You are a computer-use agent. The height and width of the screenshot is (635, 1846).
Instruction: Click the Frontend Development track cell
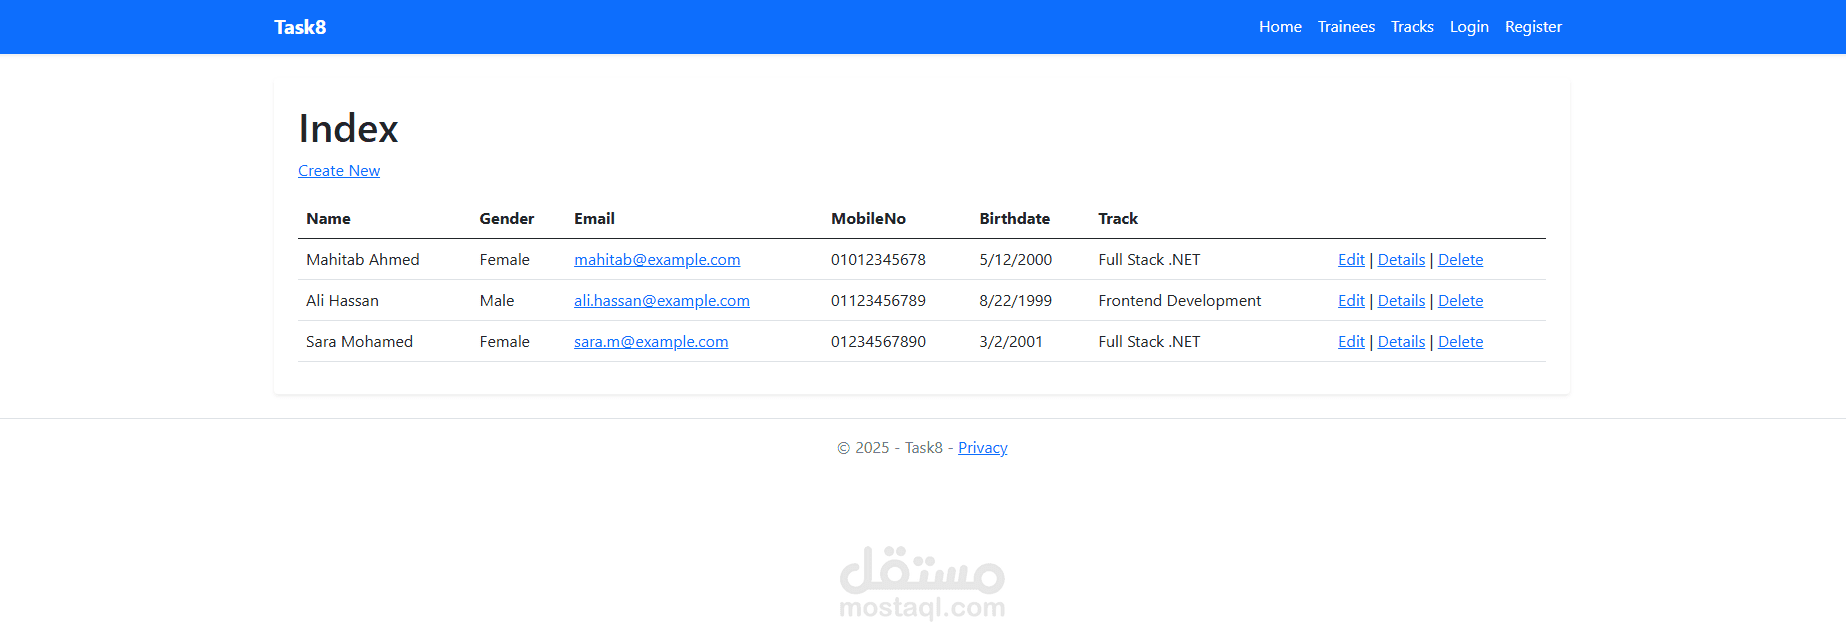pyautogui.click(x=1179, y=301)
